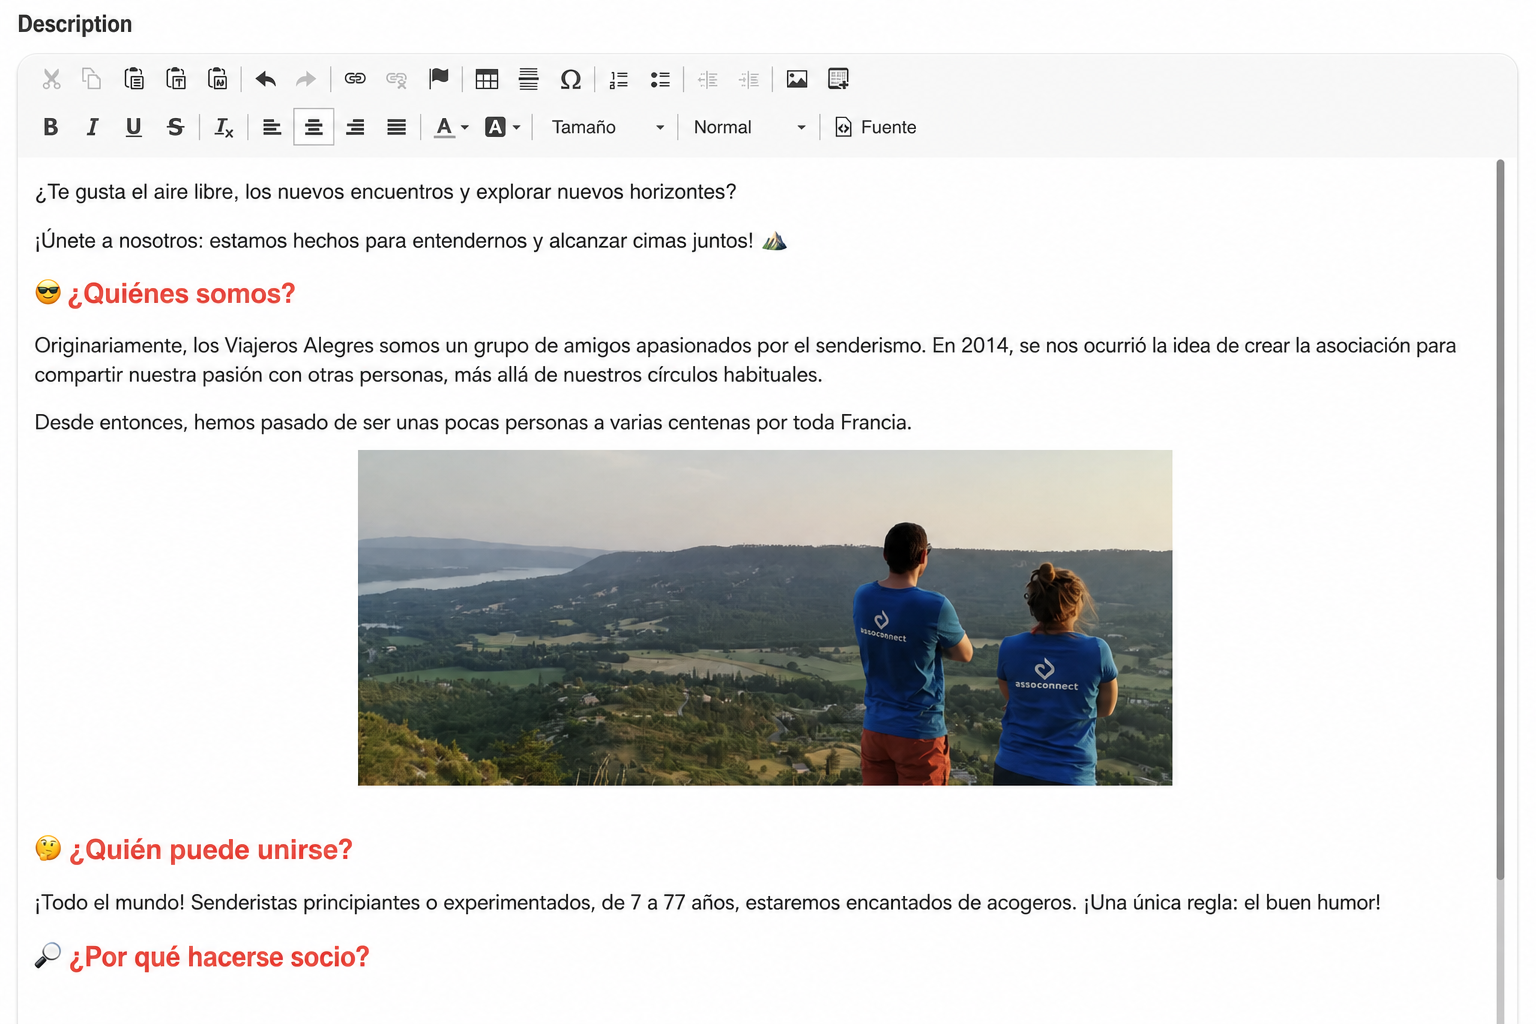Click the 'Description' field label
Viewport: 1536px width, 1024px height.
point(75,24)
